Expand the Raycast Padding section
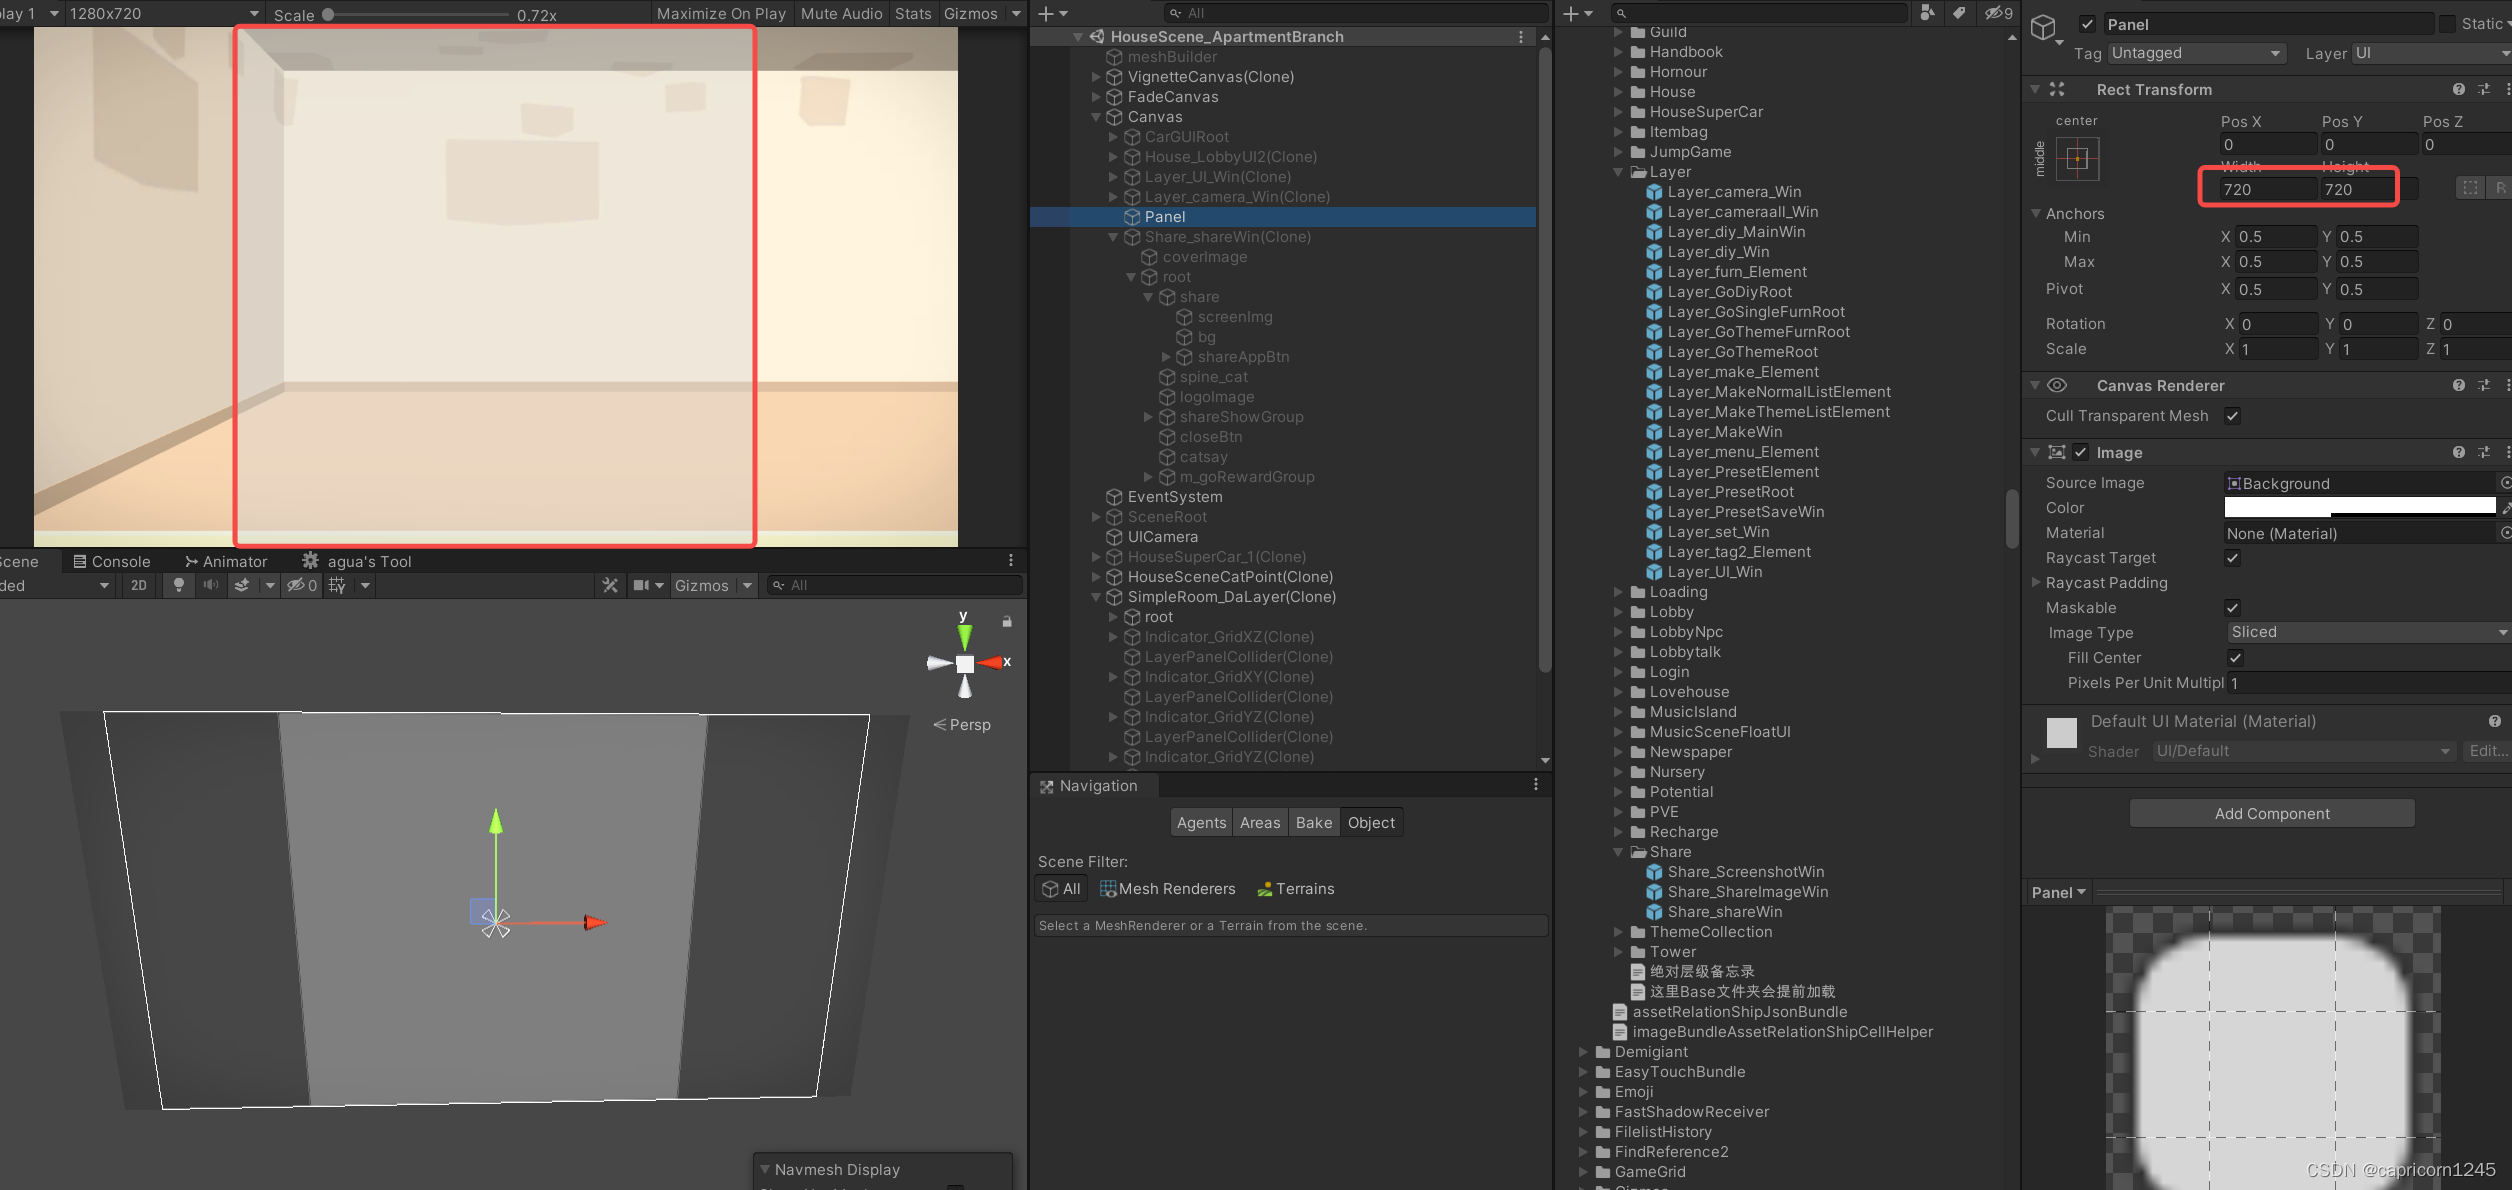 point(2035,582)
